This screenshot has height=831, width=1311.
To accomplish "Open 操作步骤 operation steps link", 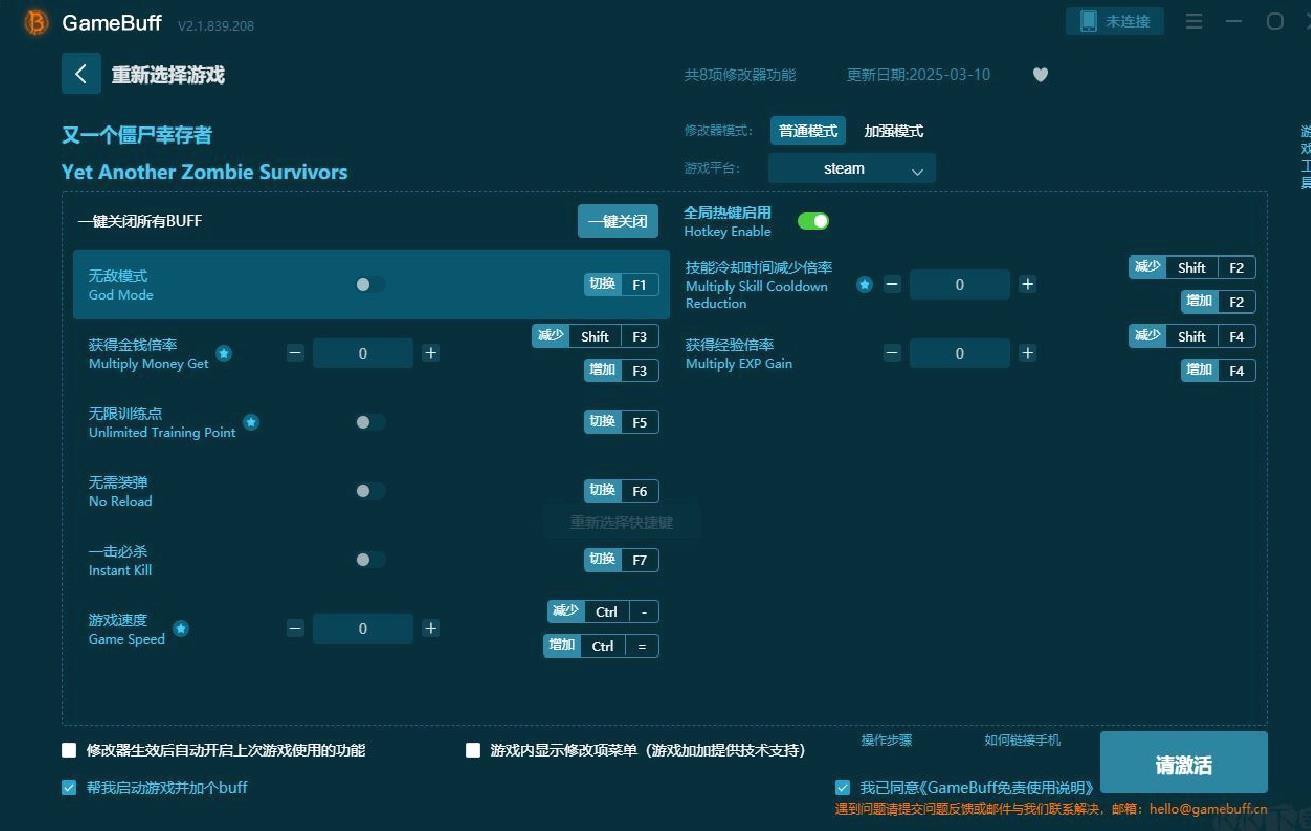I will pos(887,740).
